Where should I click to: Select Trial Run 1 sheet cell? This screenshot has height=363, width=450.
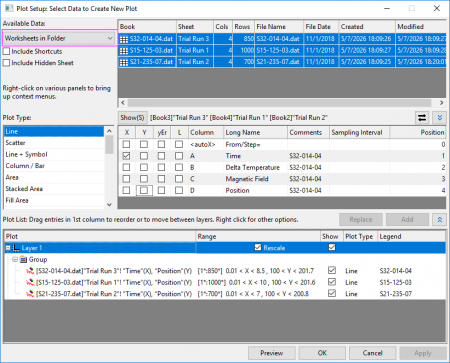click(x=195, y=50)
